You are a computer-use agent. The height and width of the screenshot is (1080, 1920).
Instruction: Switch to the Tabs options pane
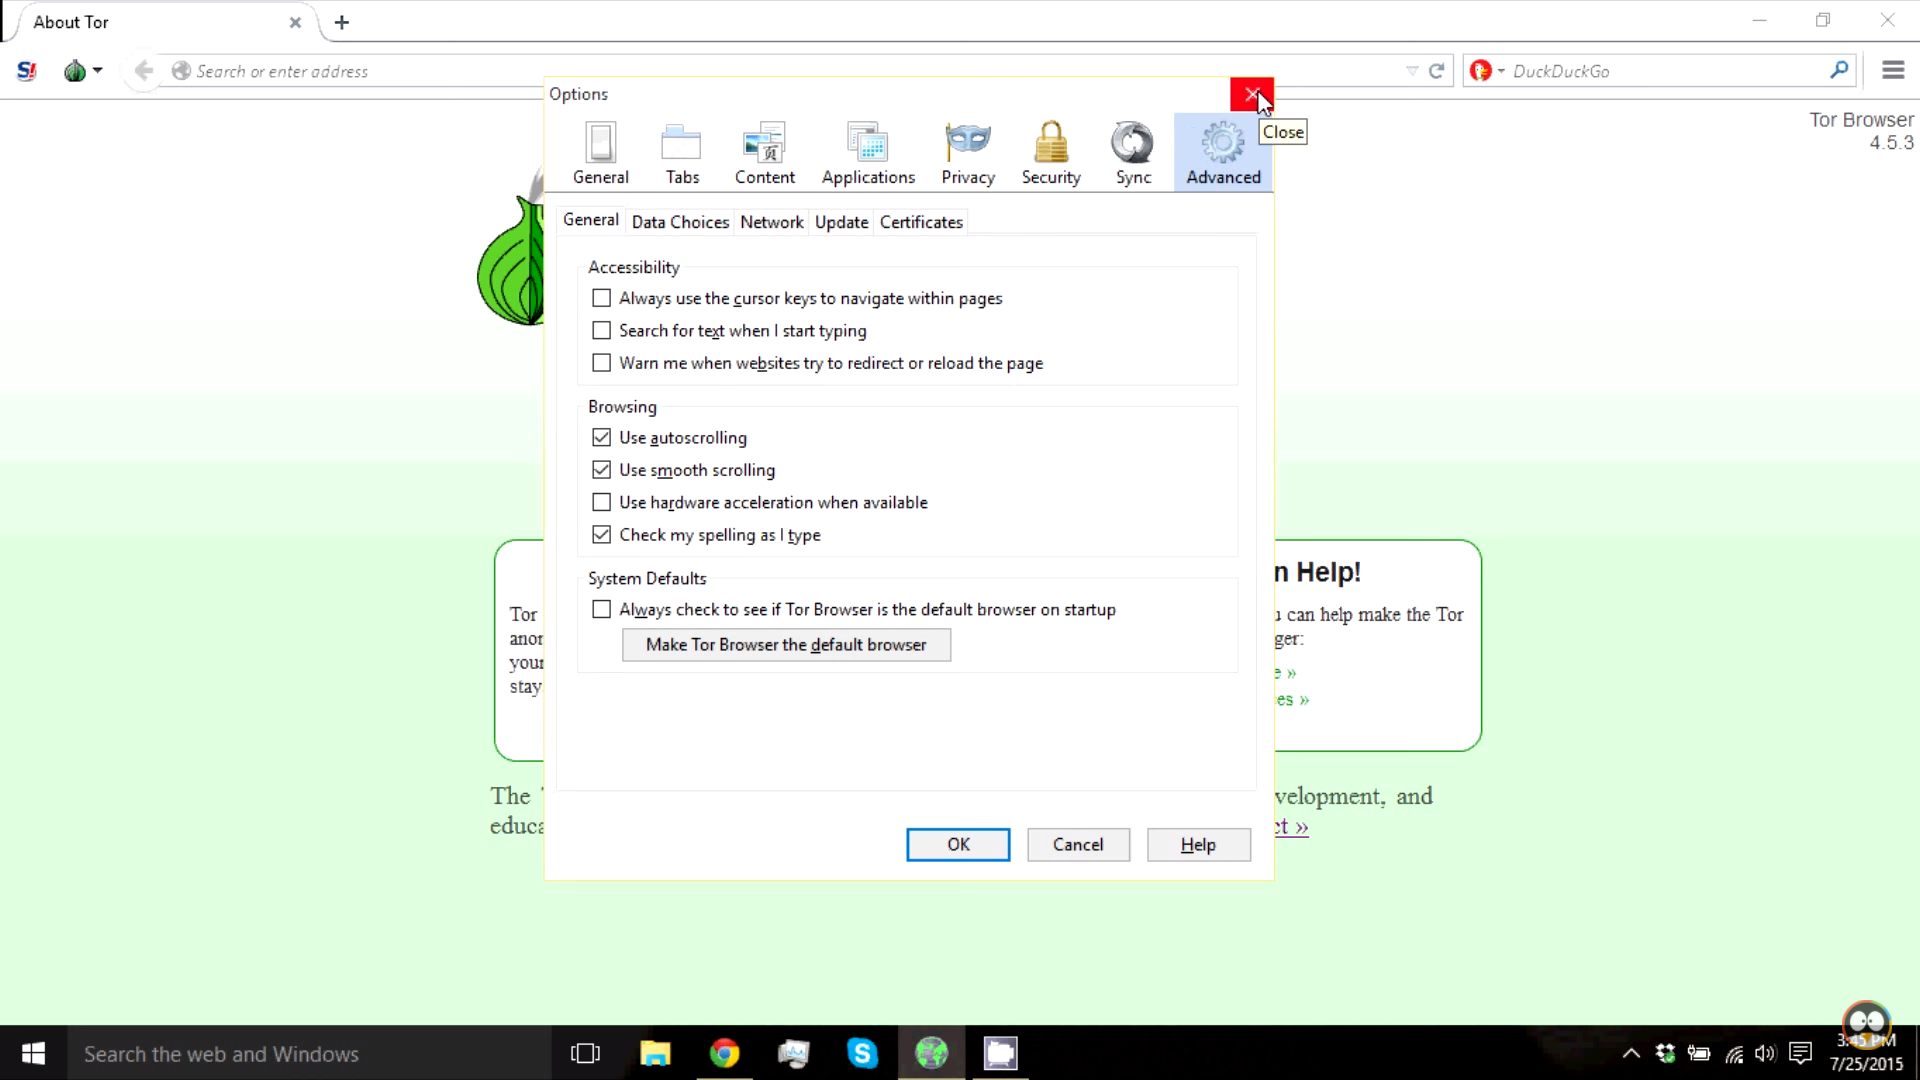pos(682,153)
